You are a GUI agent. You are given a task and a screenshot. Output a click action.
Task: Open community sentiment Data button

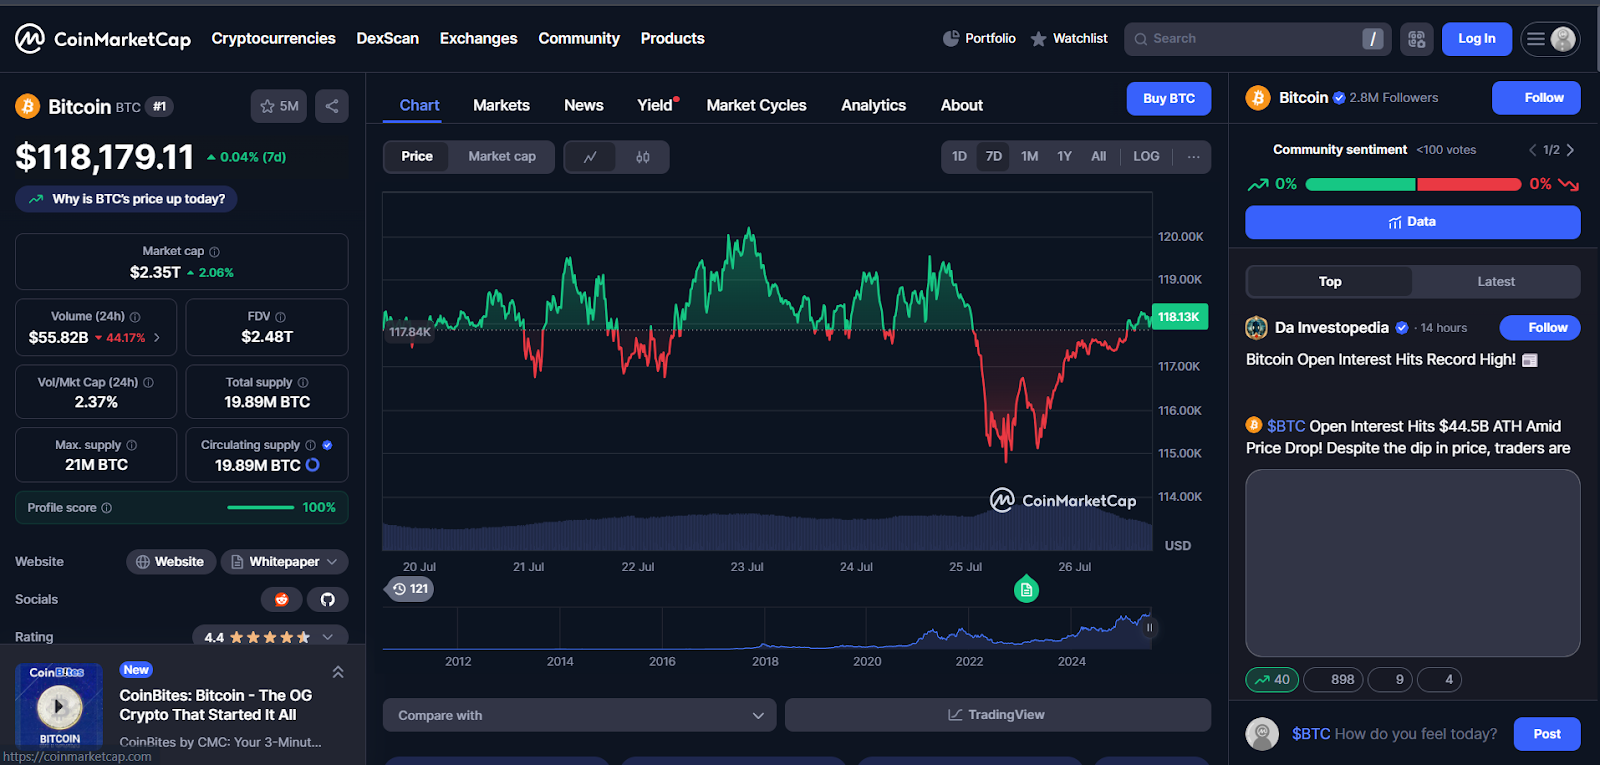point(1412,222)
